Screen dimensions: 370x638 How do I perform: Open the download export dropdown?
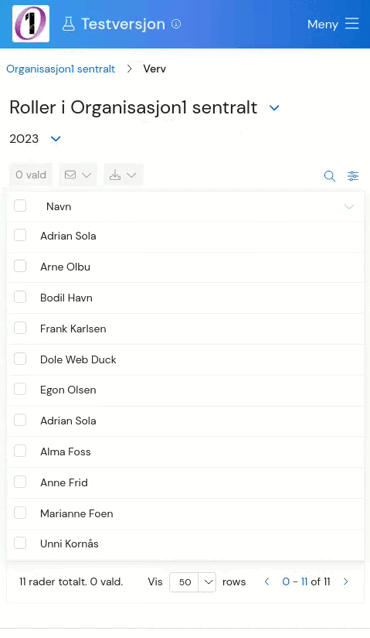pos(123,175)
